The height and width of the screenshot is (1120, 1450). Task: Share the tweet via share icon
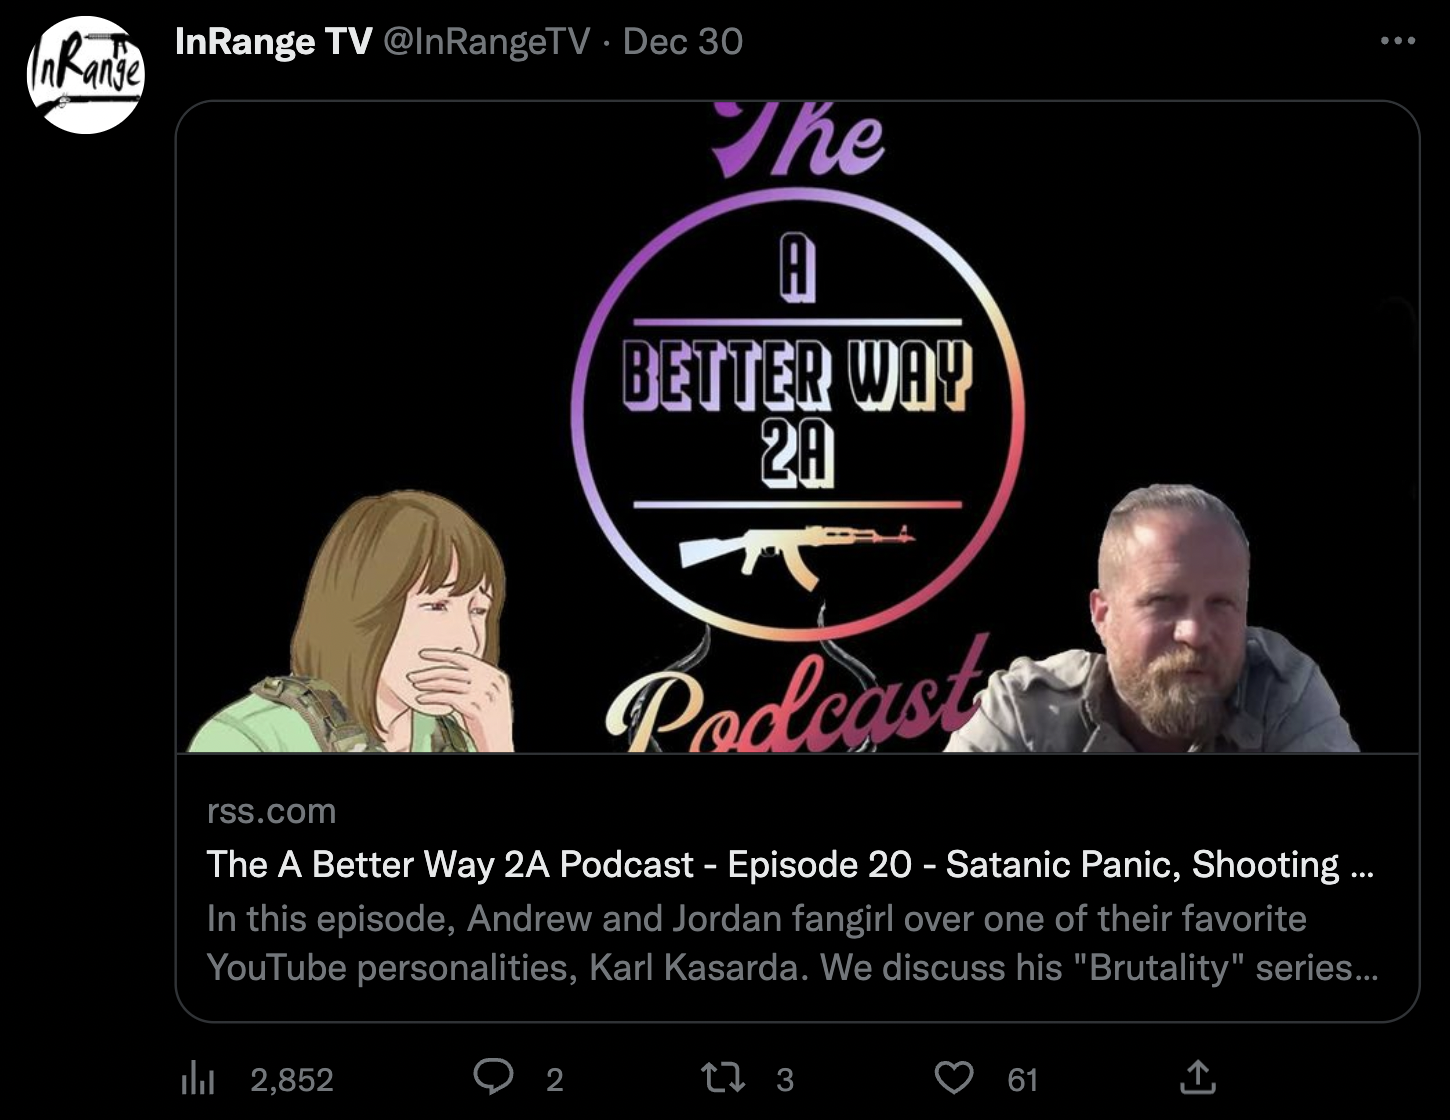pyautogui.click(x=1197, y=1077)
